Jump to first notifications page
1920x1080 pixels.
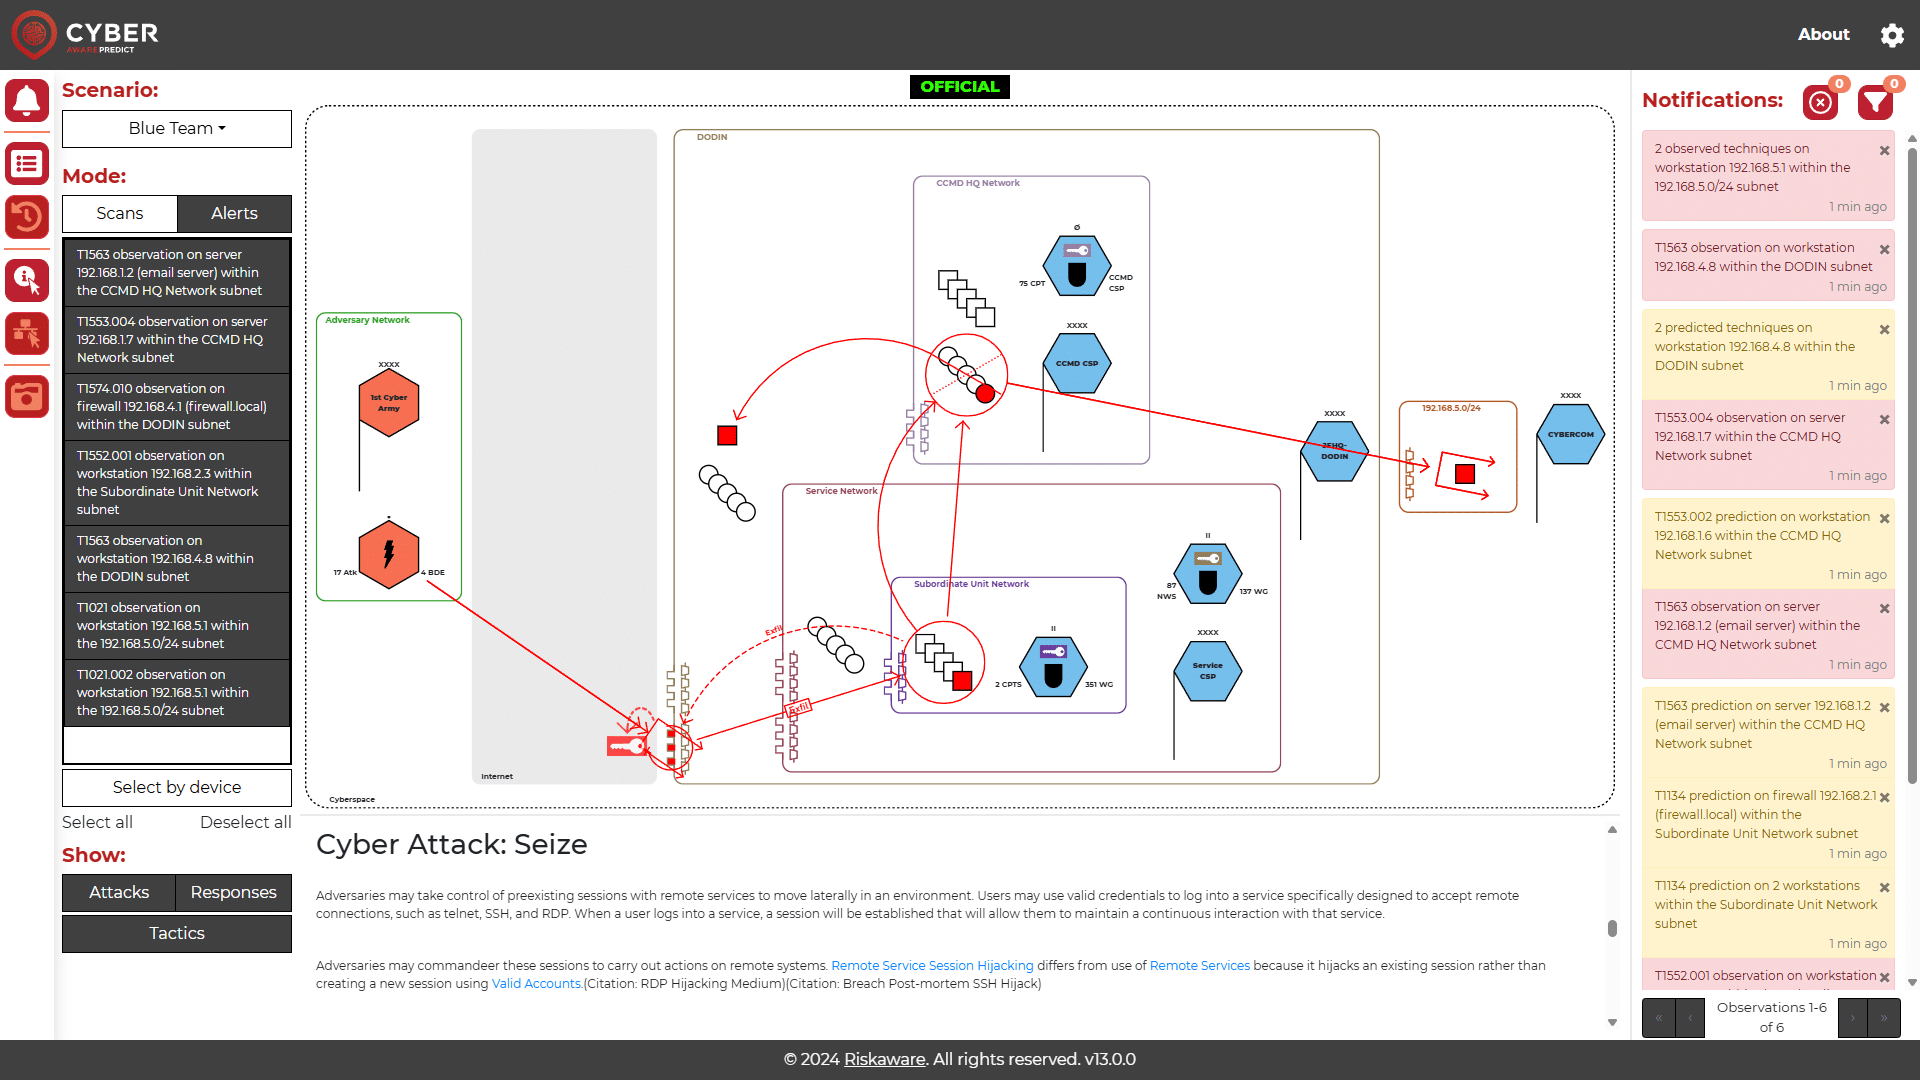click(x=1658, y=1018)
